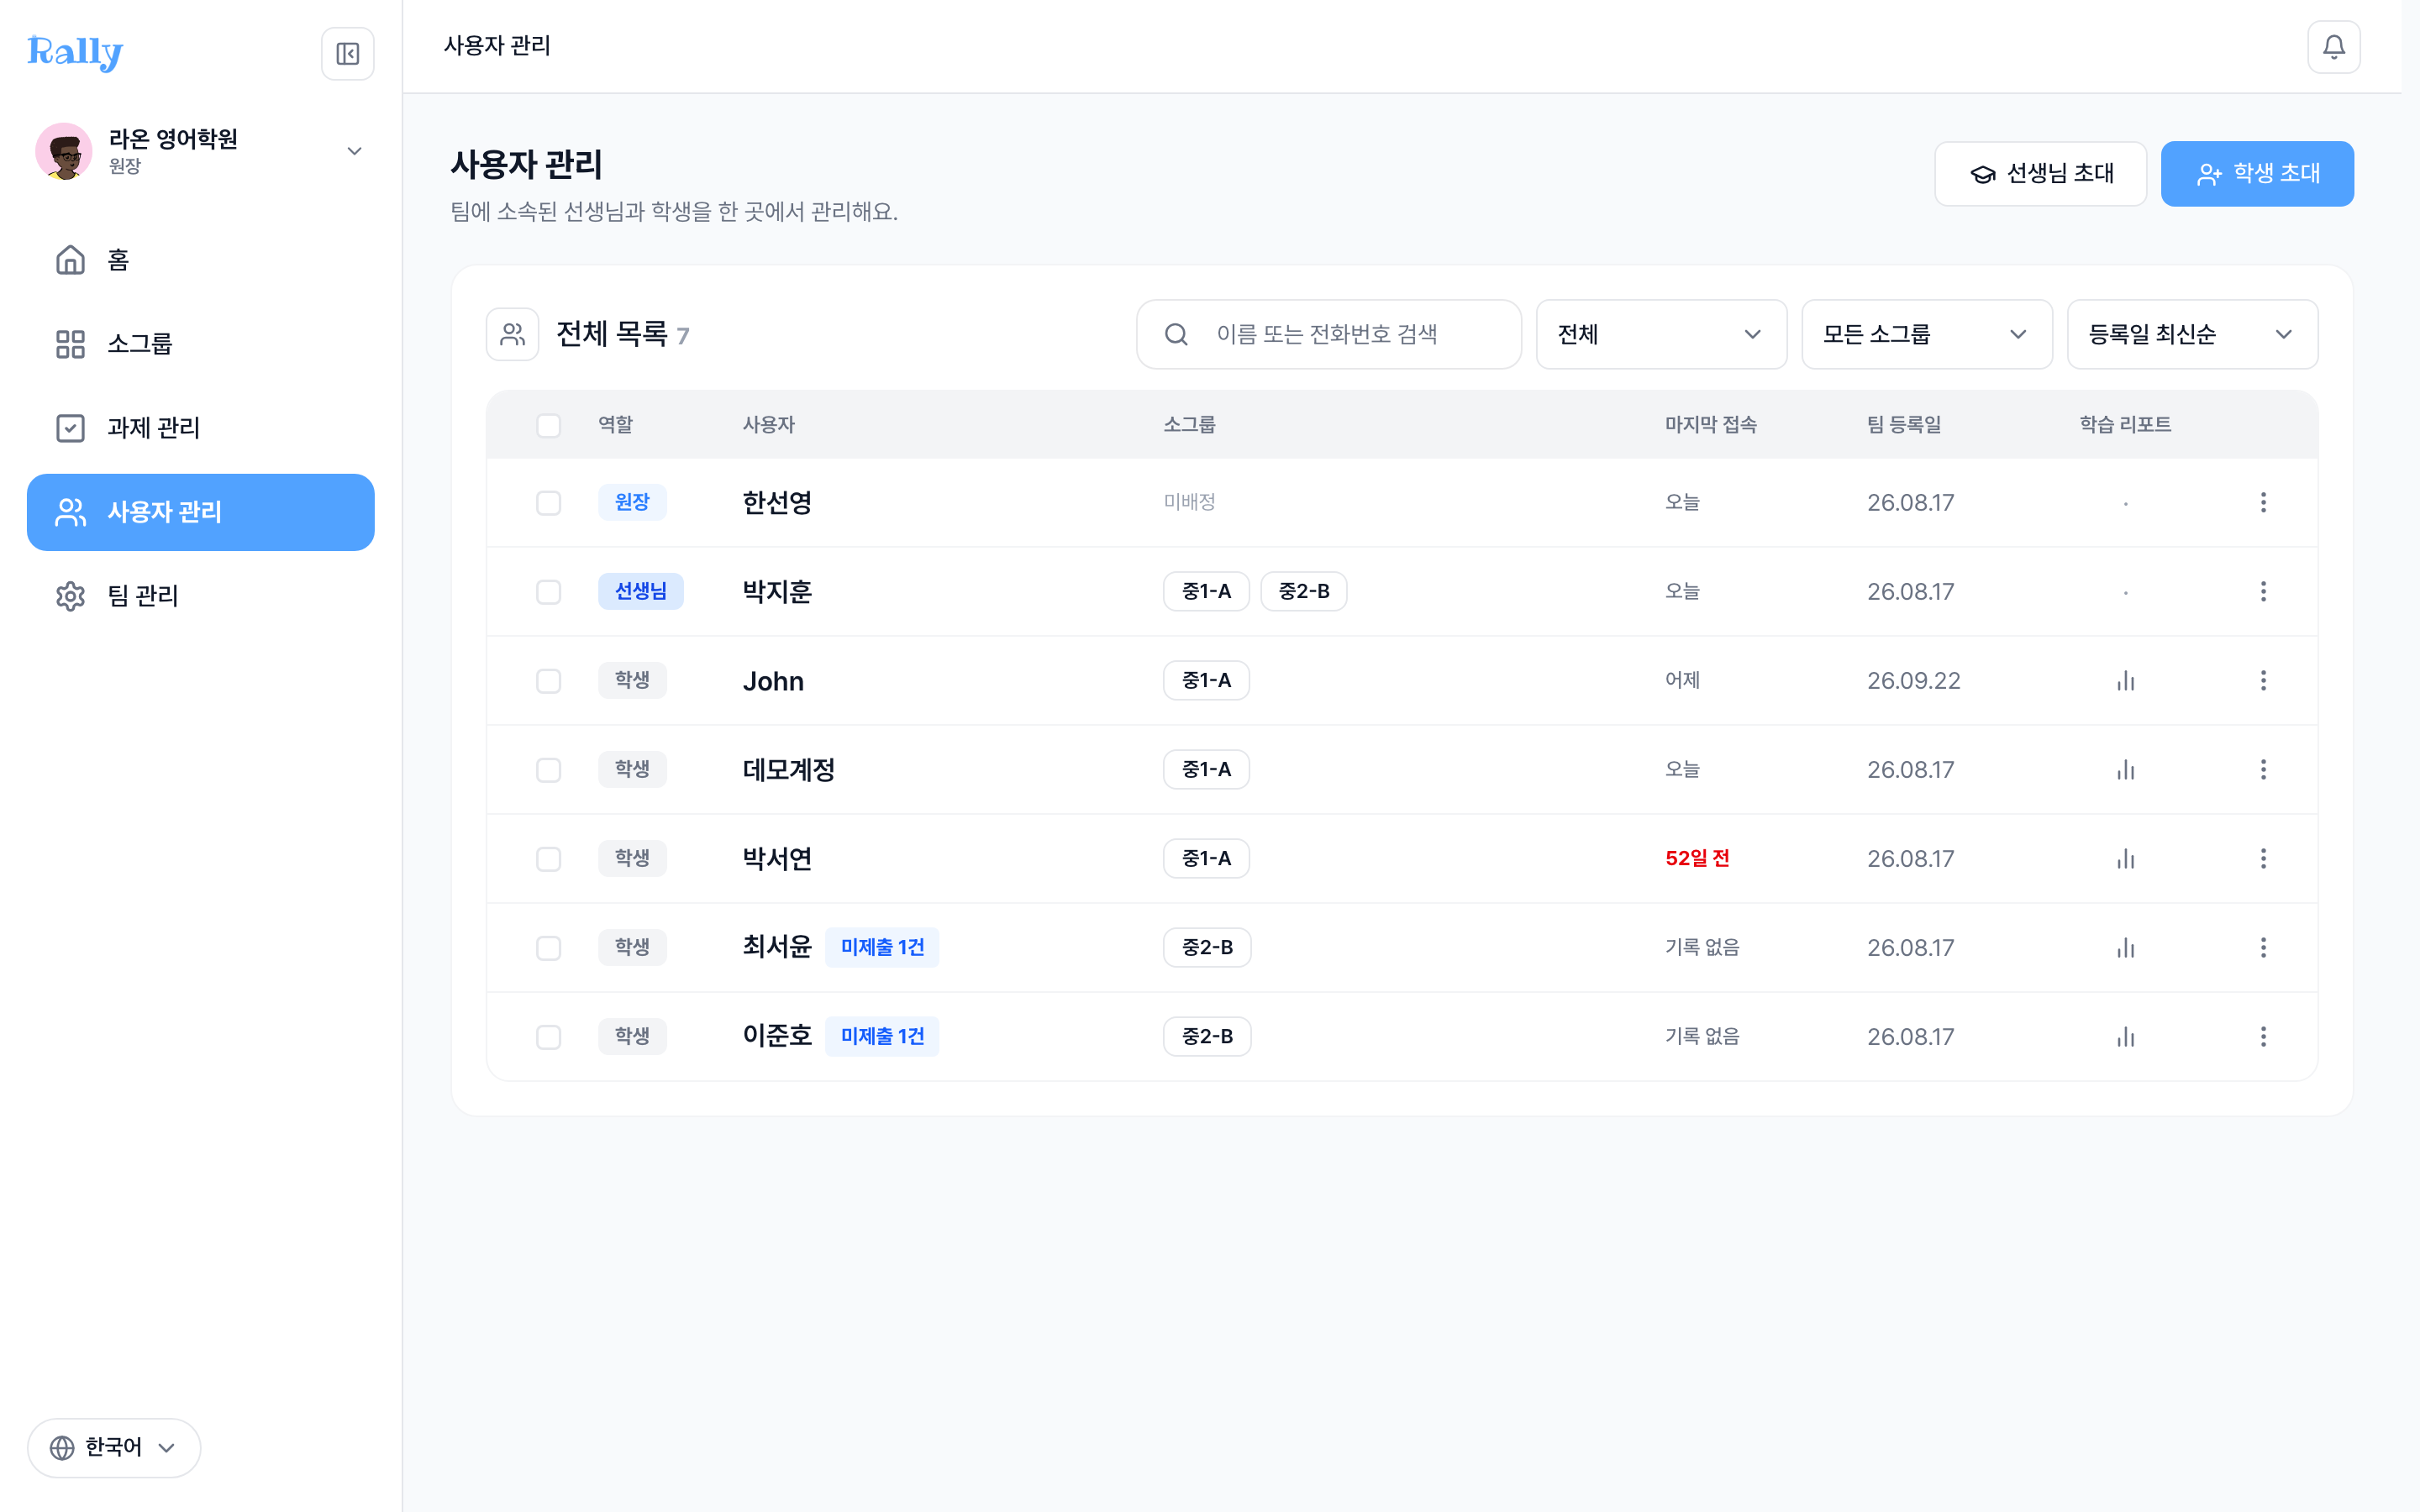Click the user name John
The height and width of the screenshot is (1512, 2420).
click(773, 681)
